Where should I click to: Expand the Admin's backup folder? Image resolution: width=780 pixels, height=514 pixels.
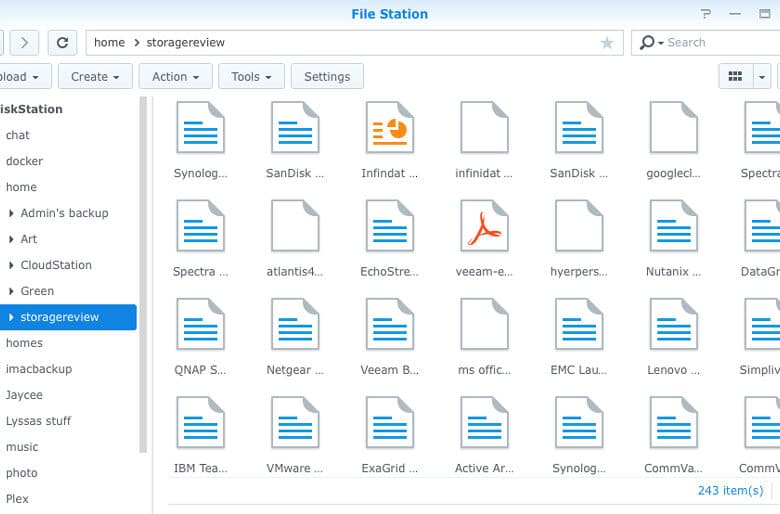(x=11, y=213)
